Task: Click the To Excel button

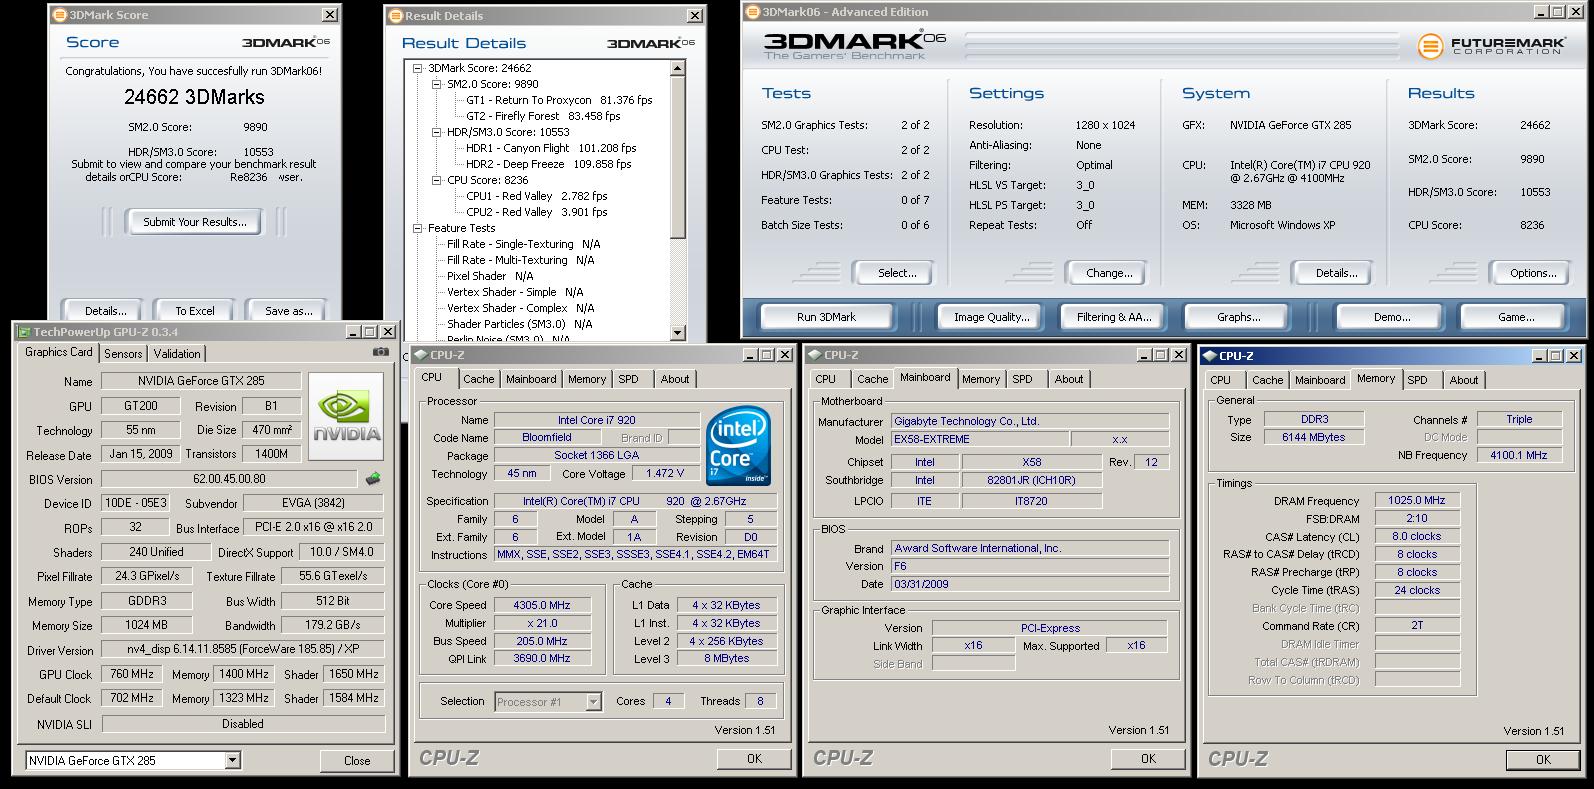Action: [x=195, y=311]
